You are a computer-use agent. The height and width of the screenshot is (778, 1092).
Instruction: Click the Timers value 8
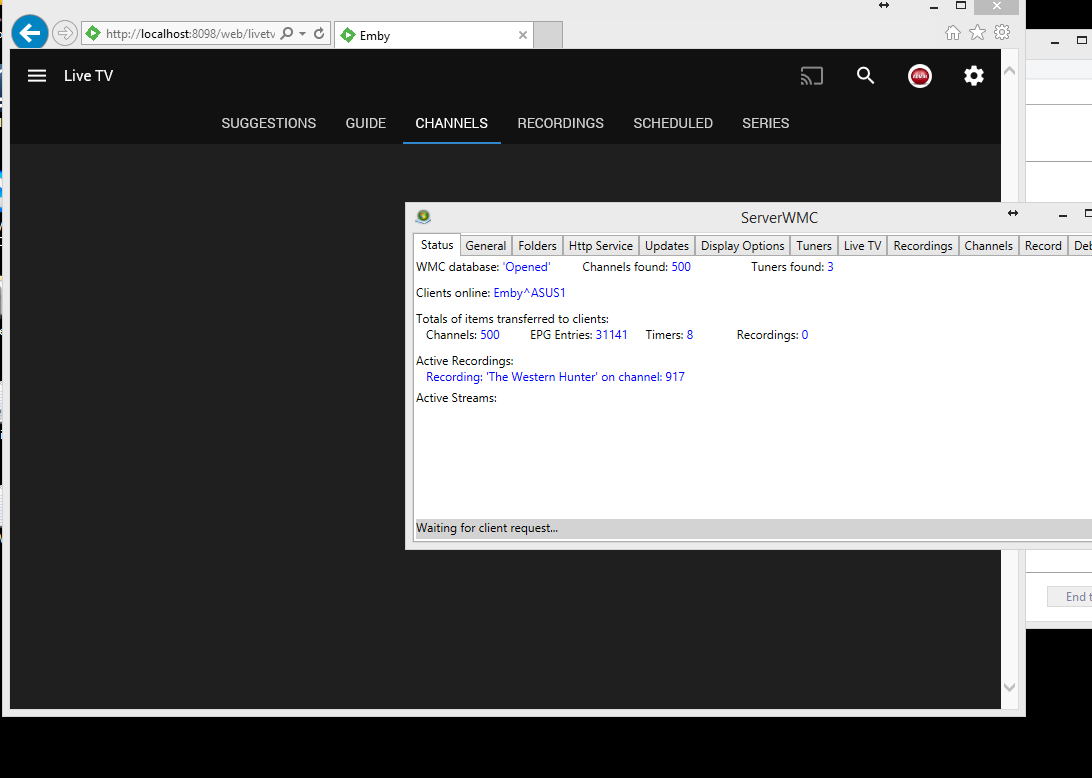coord(689,335)
